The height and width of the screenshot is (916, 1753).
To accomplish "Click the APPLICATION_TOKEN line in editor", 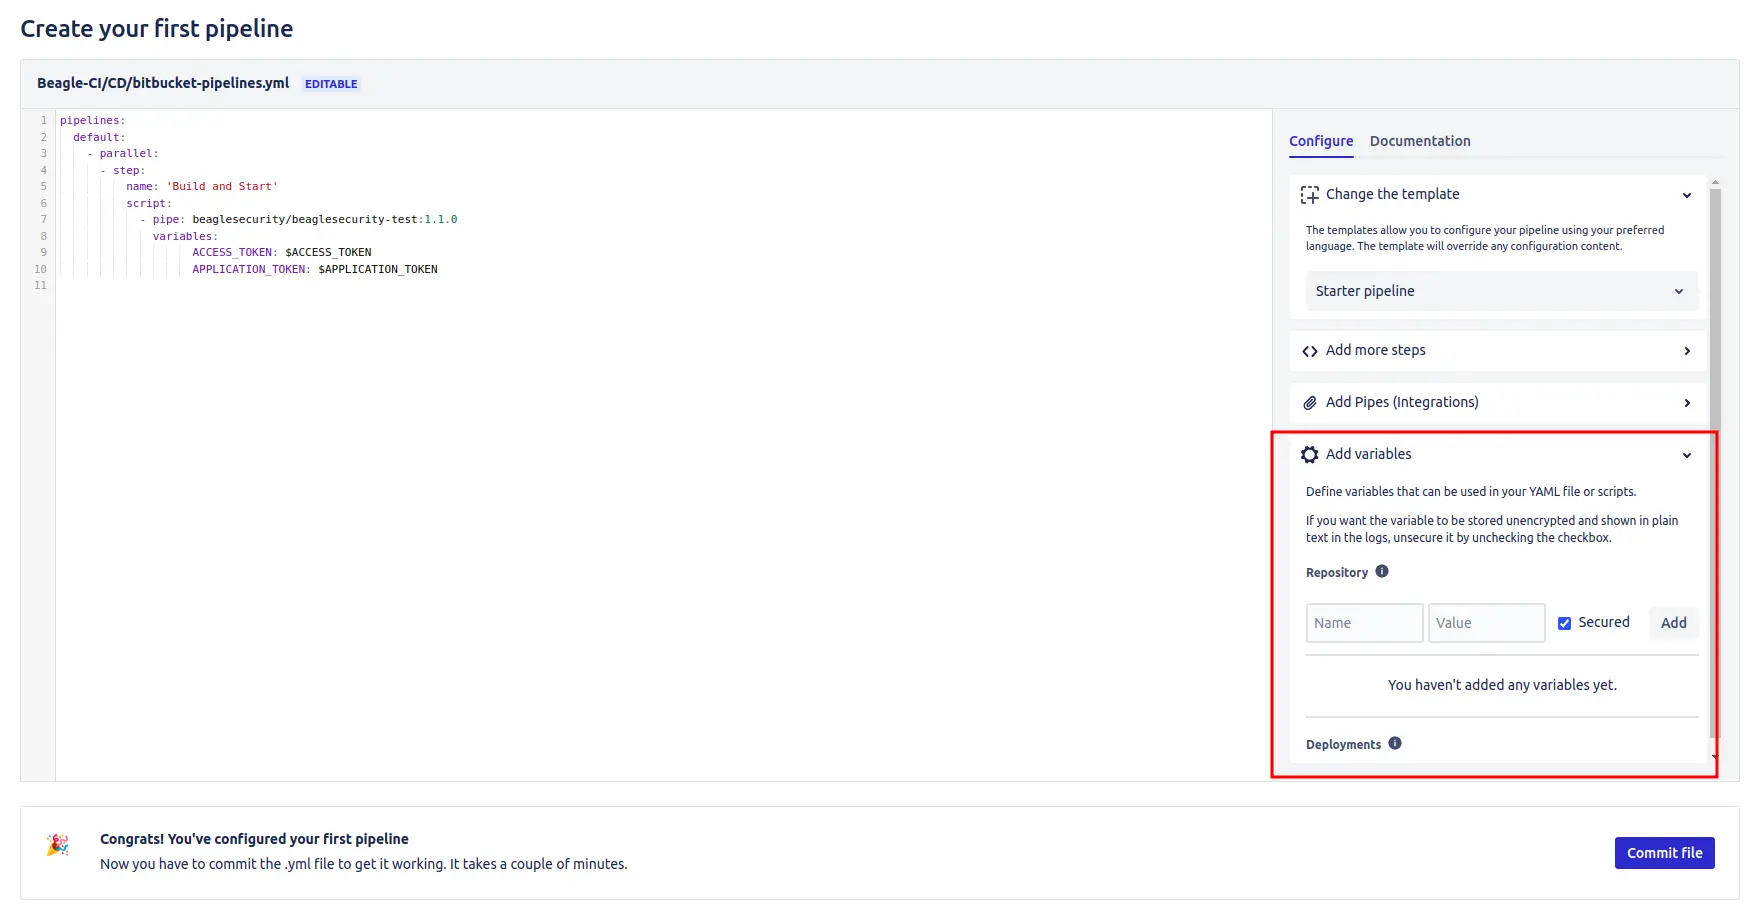I will click(315, 270).
